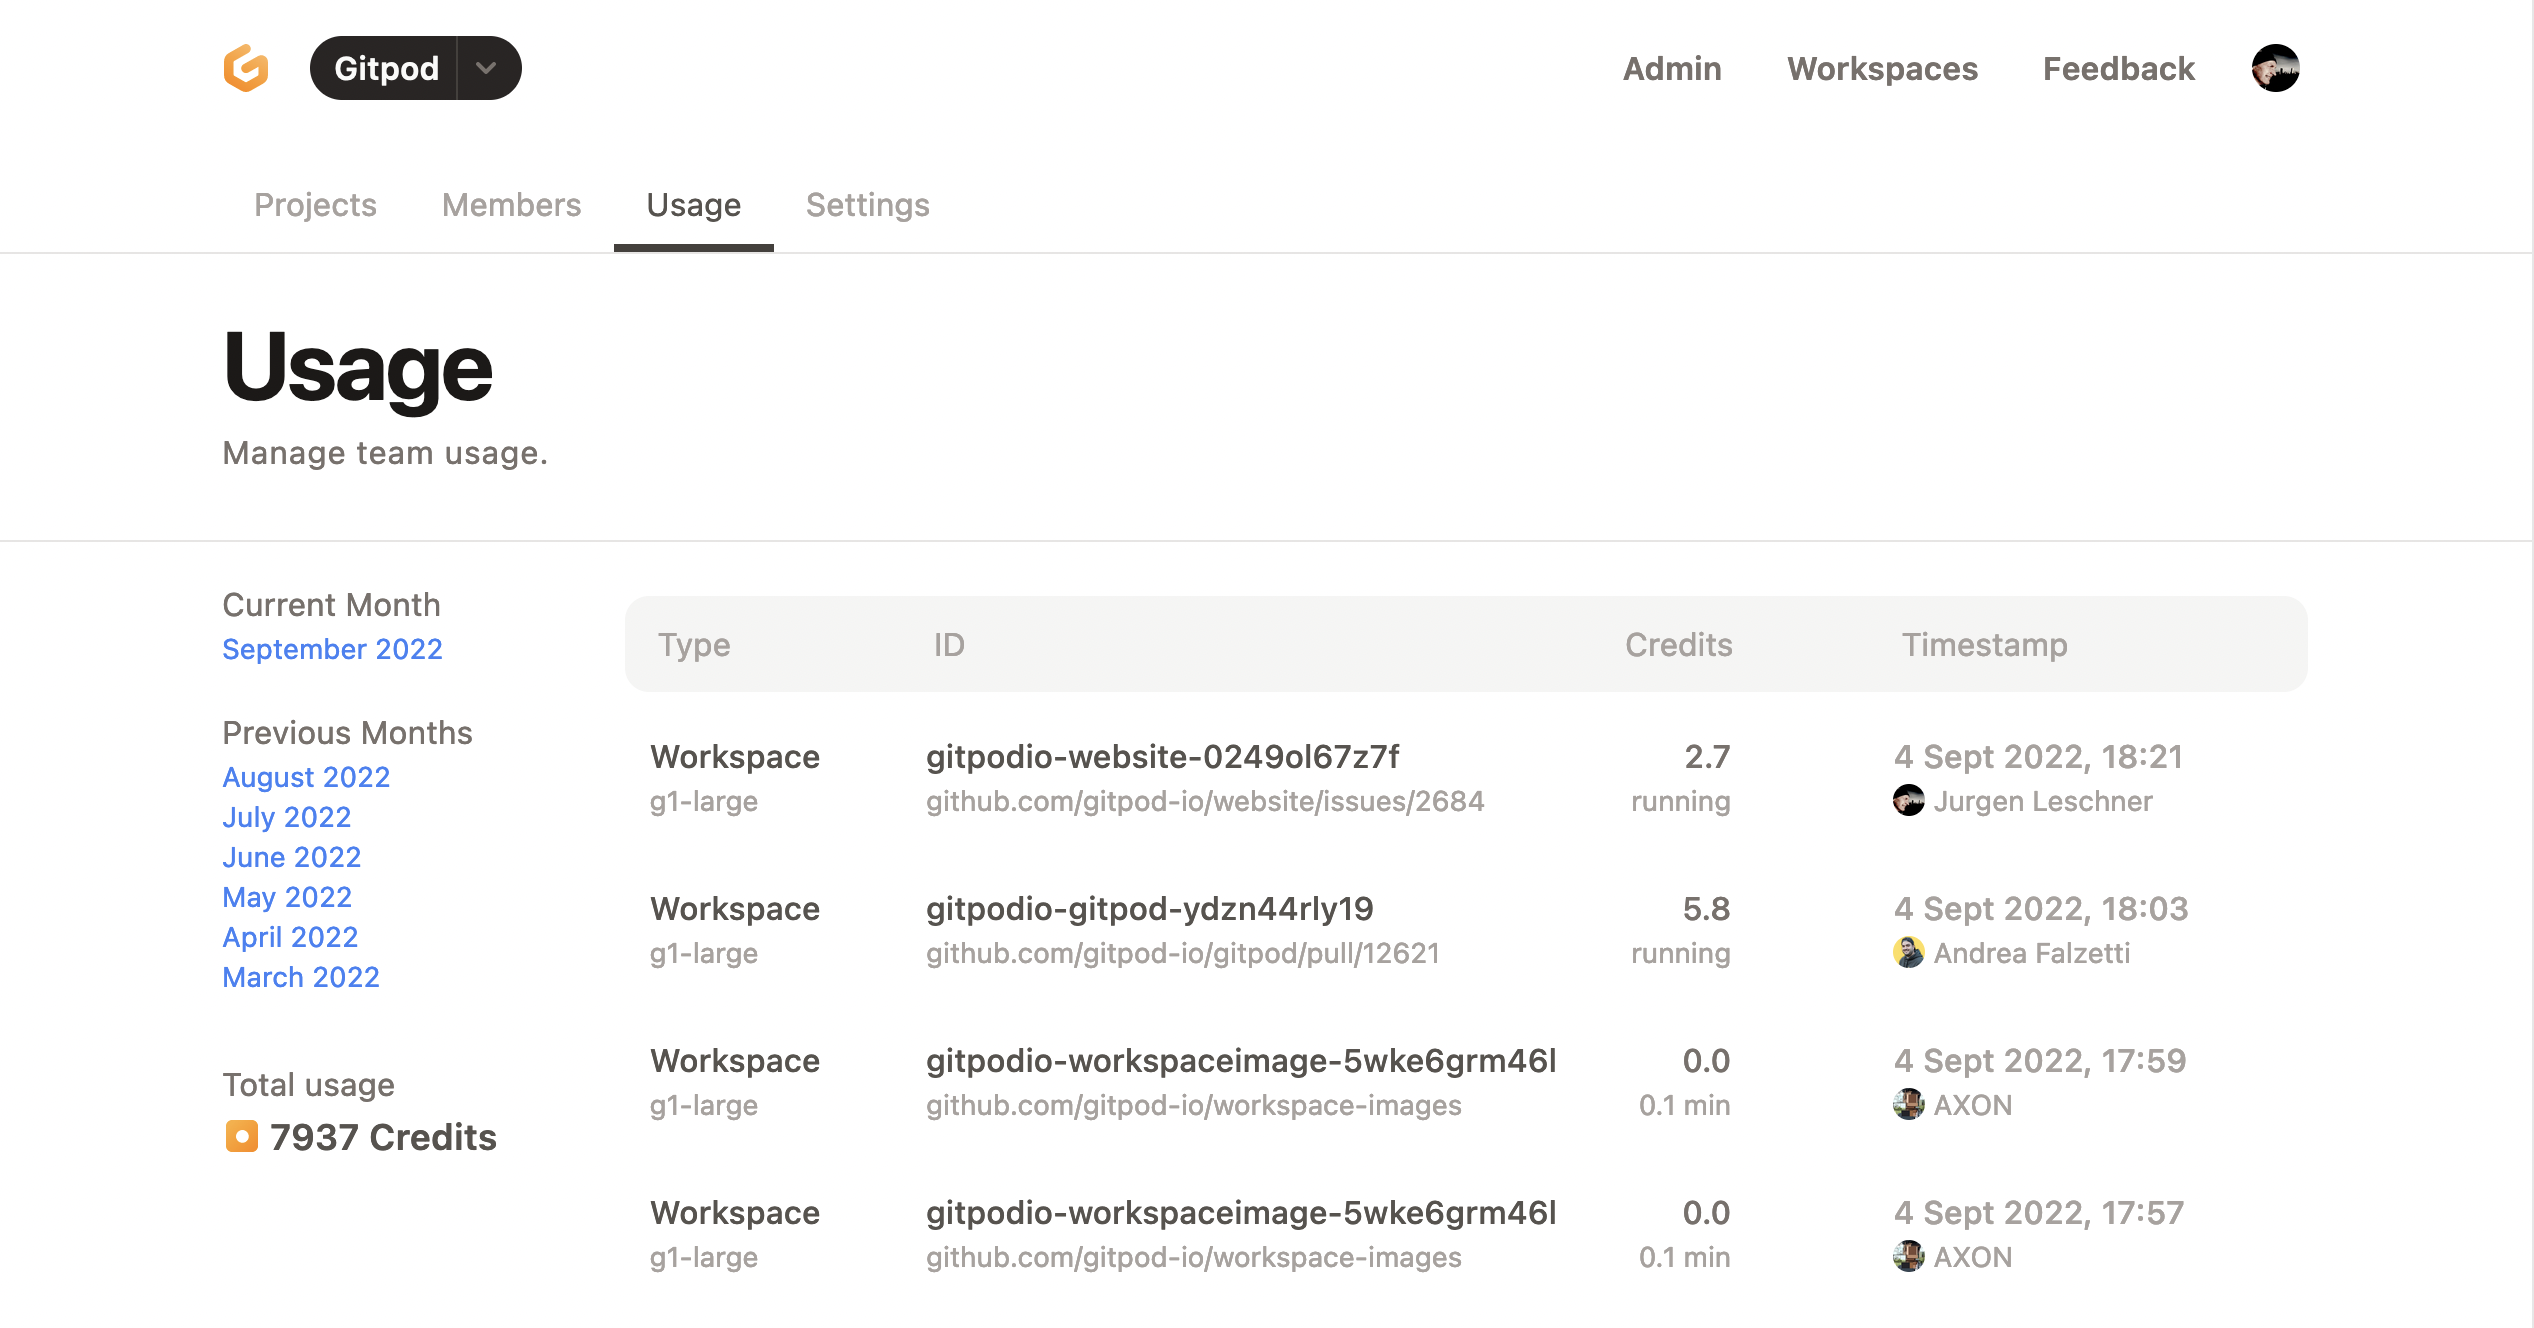The width and height of the screenshot is (2534, 1328).
Task: View September 2022 current month usage
Action: [x=333, y=649]
